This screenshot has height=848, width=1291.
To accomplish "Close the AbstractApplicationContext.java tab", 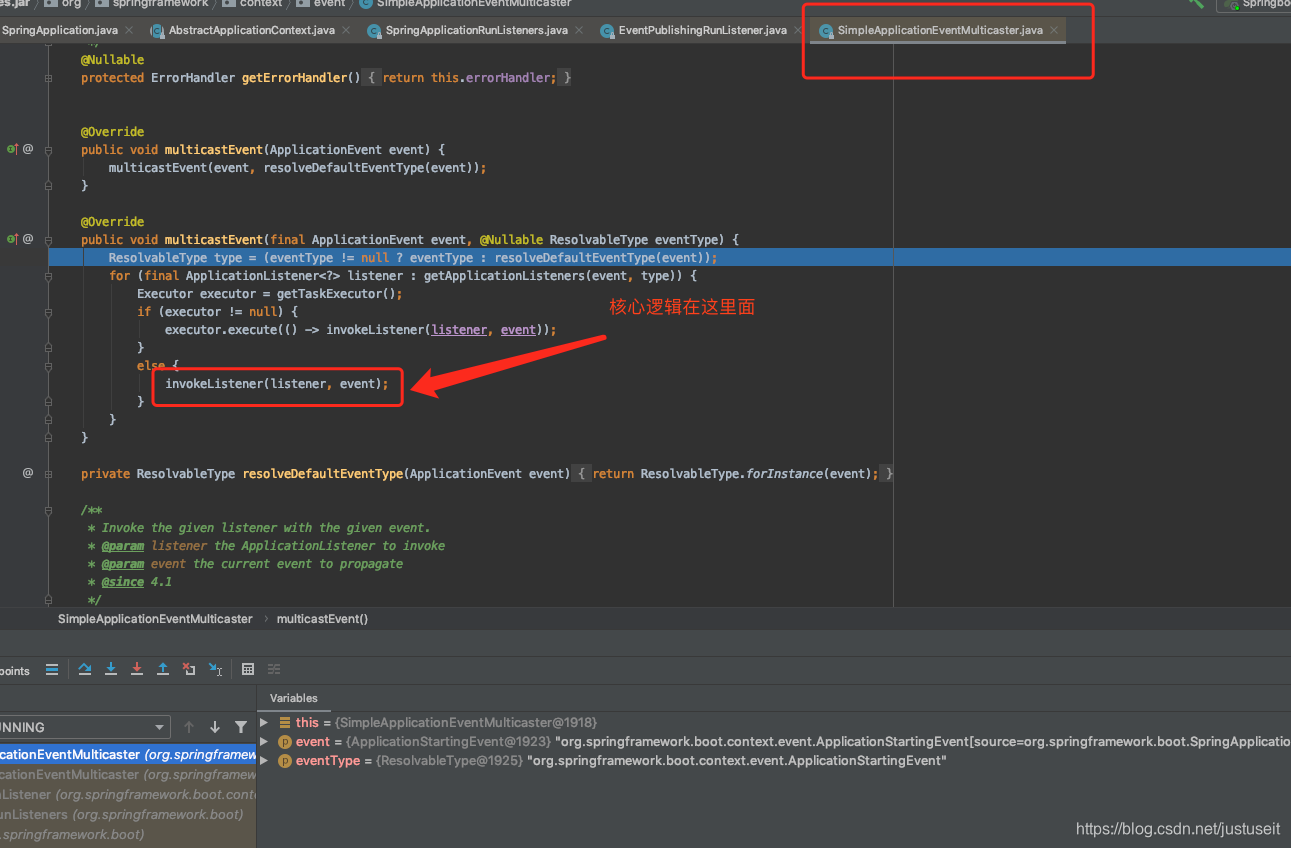I will tap(346, 30).
